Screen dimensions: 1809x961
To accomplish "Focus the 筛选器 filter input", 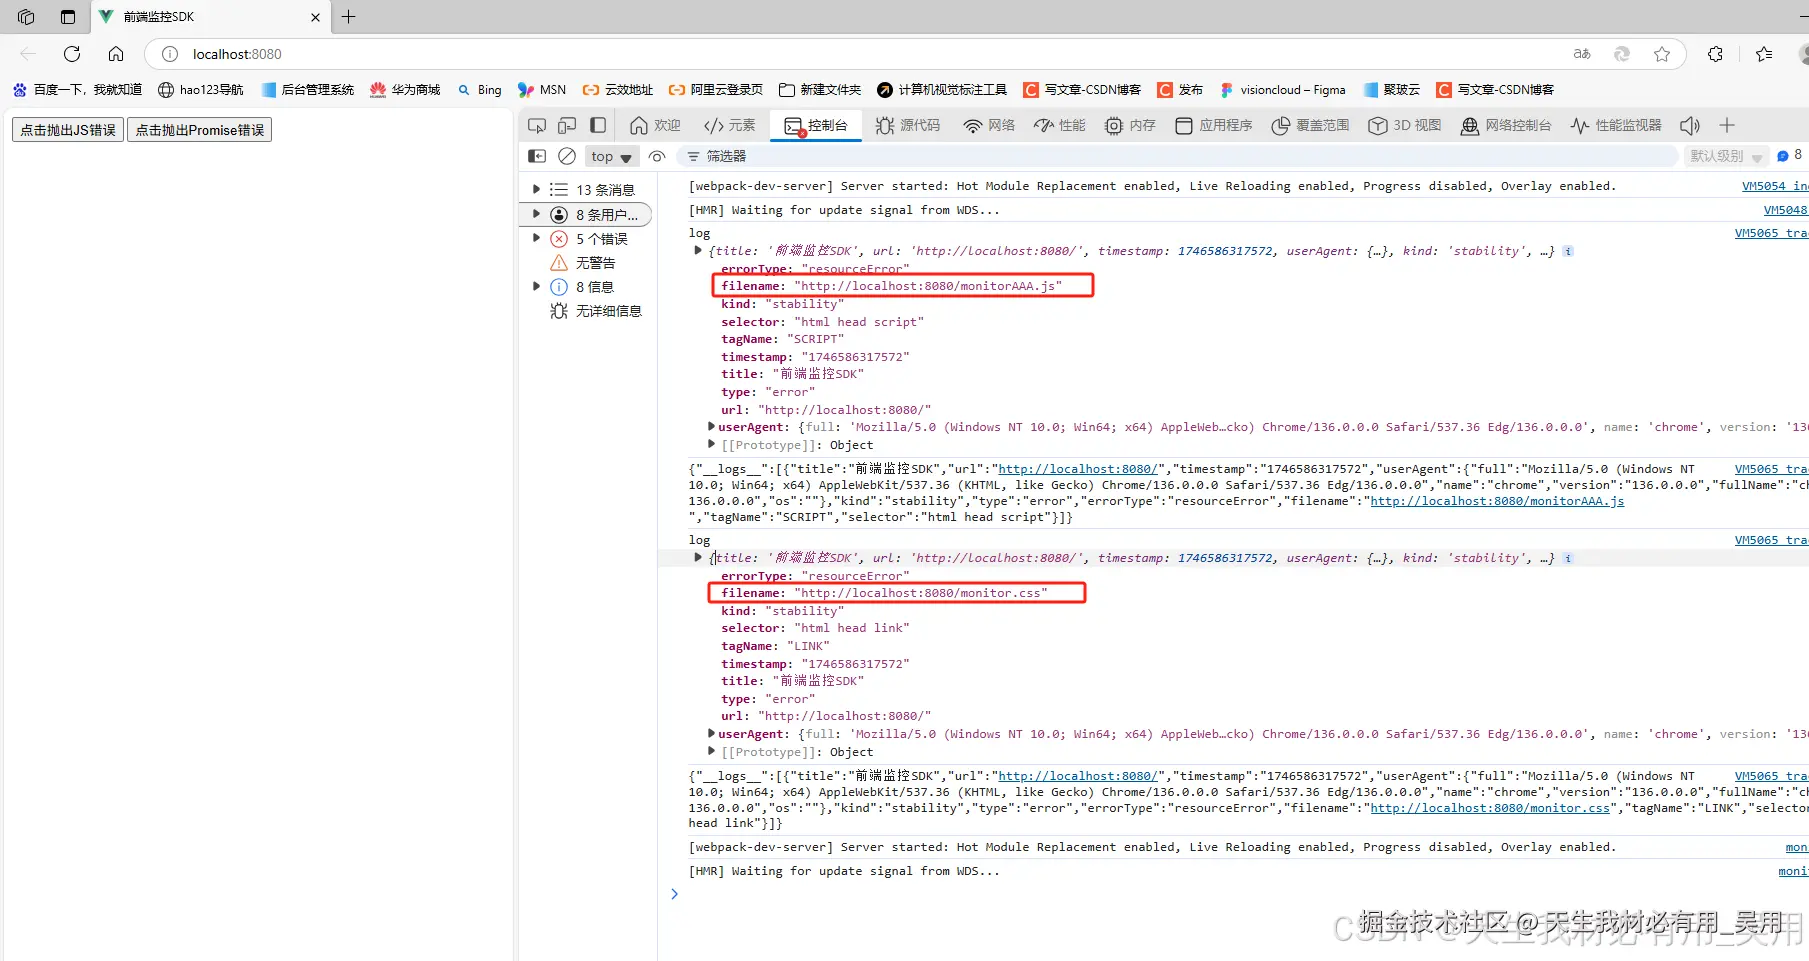I will pyautogui.click(x=1178, y=156).
